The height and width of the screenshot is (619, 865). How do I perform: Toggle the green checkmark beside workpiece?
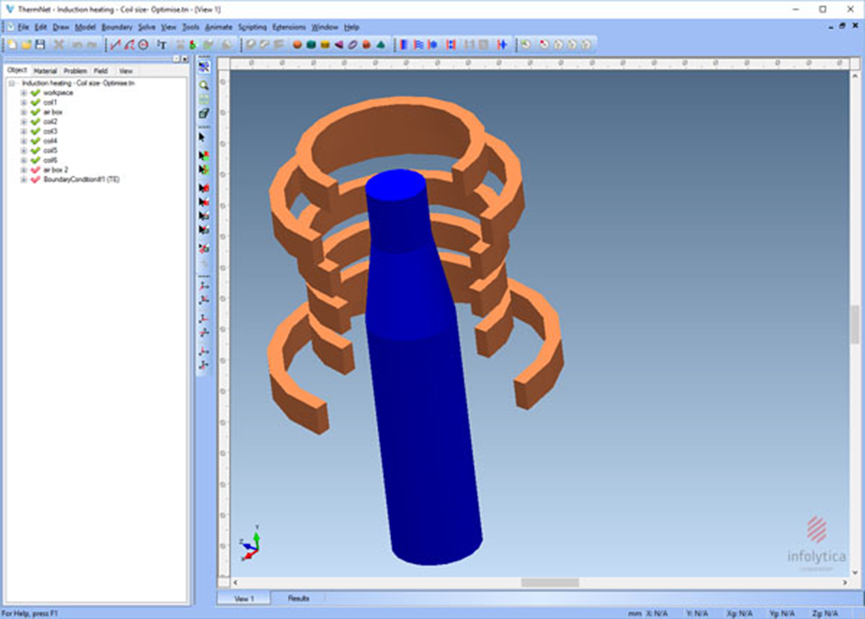click(x=35, y=93)
